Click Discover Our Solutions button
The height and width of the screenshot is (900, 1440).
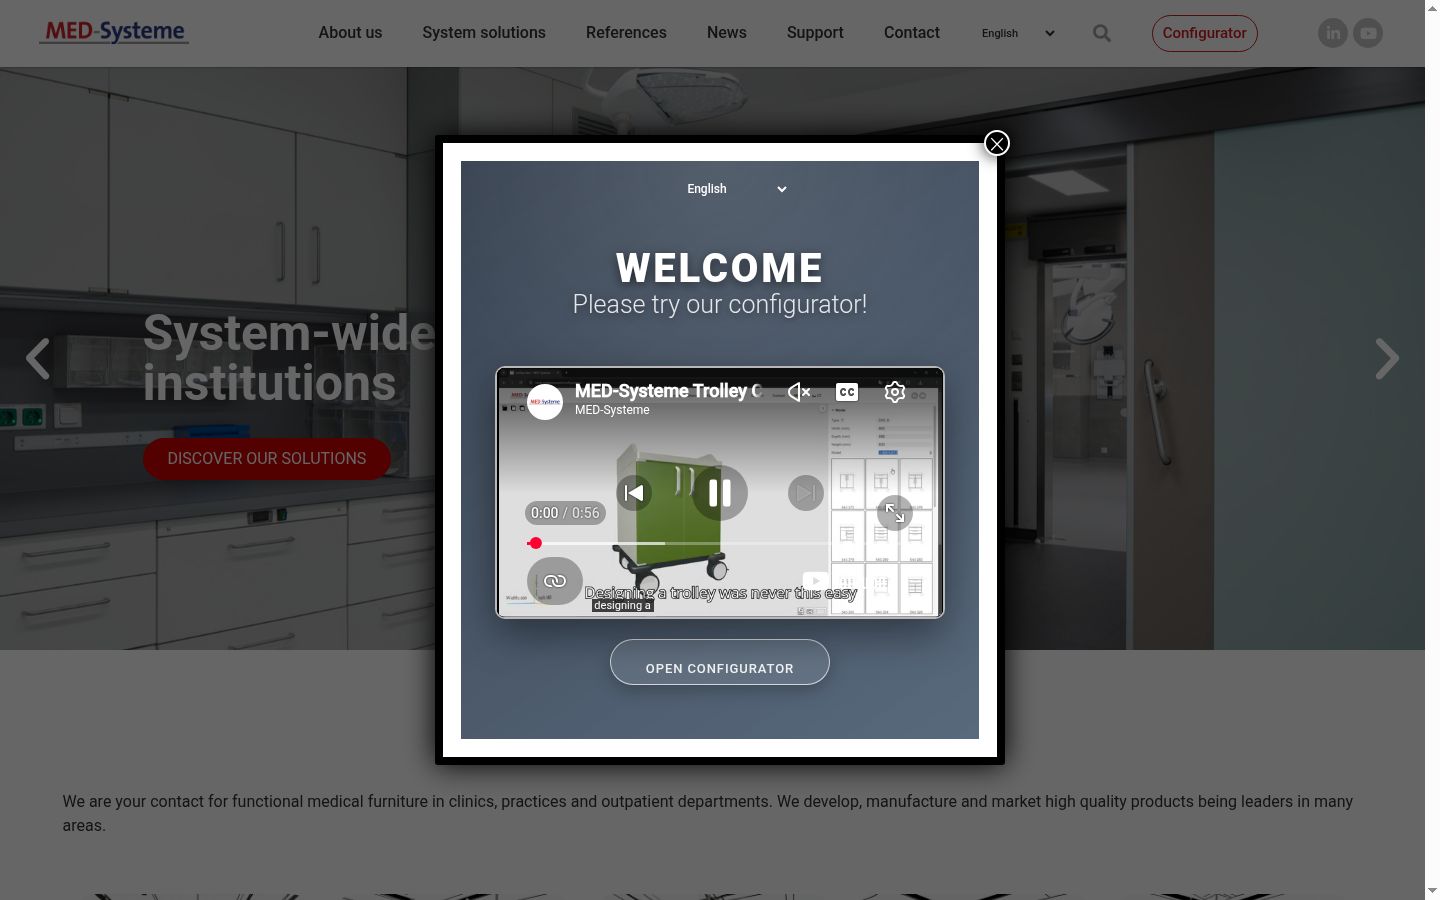(267, 458)
